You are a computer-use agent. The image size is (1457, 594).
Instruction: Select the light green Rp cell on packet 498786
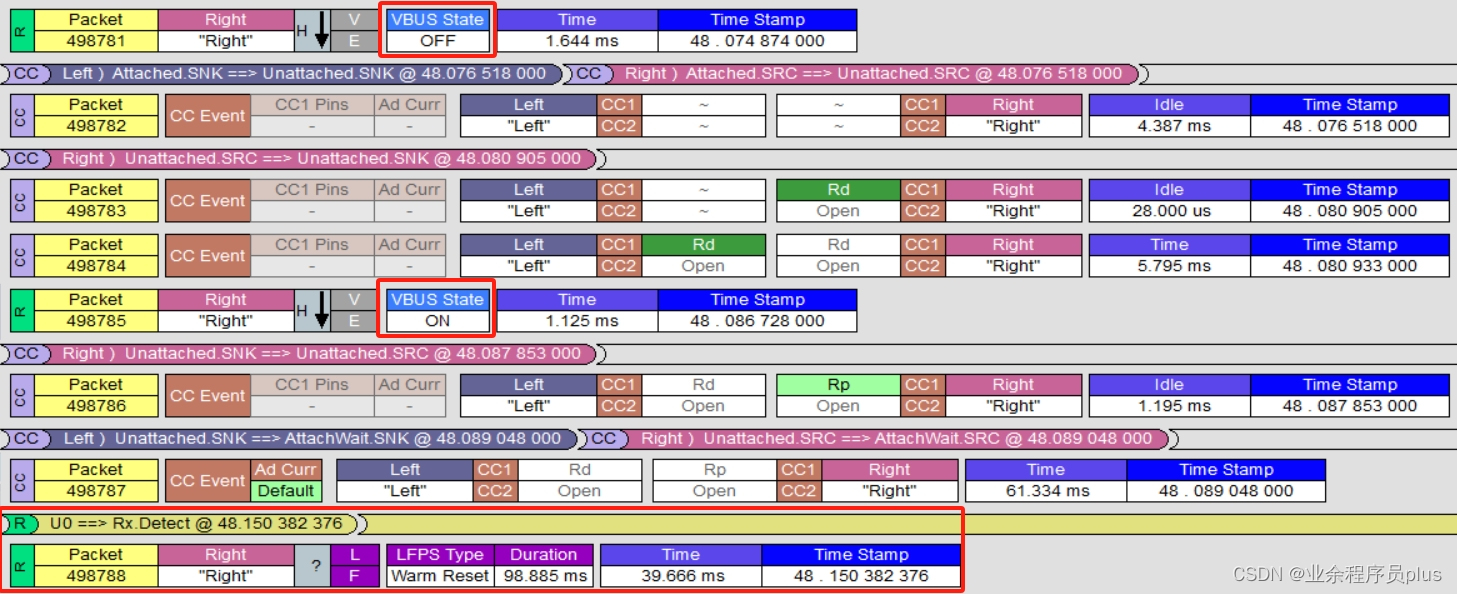point(837,384)
